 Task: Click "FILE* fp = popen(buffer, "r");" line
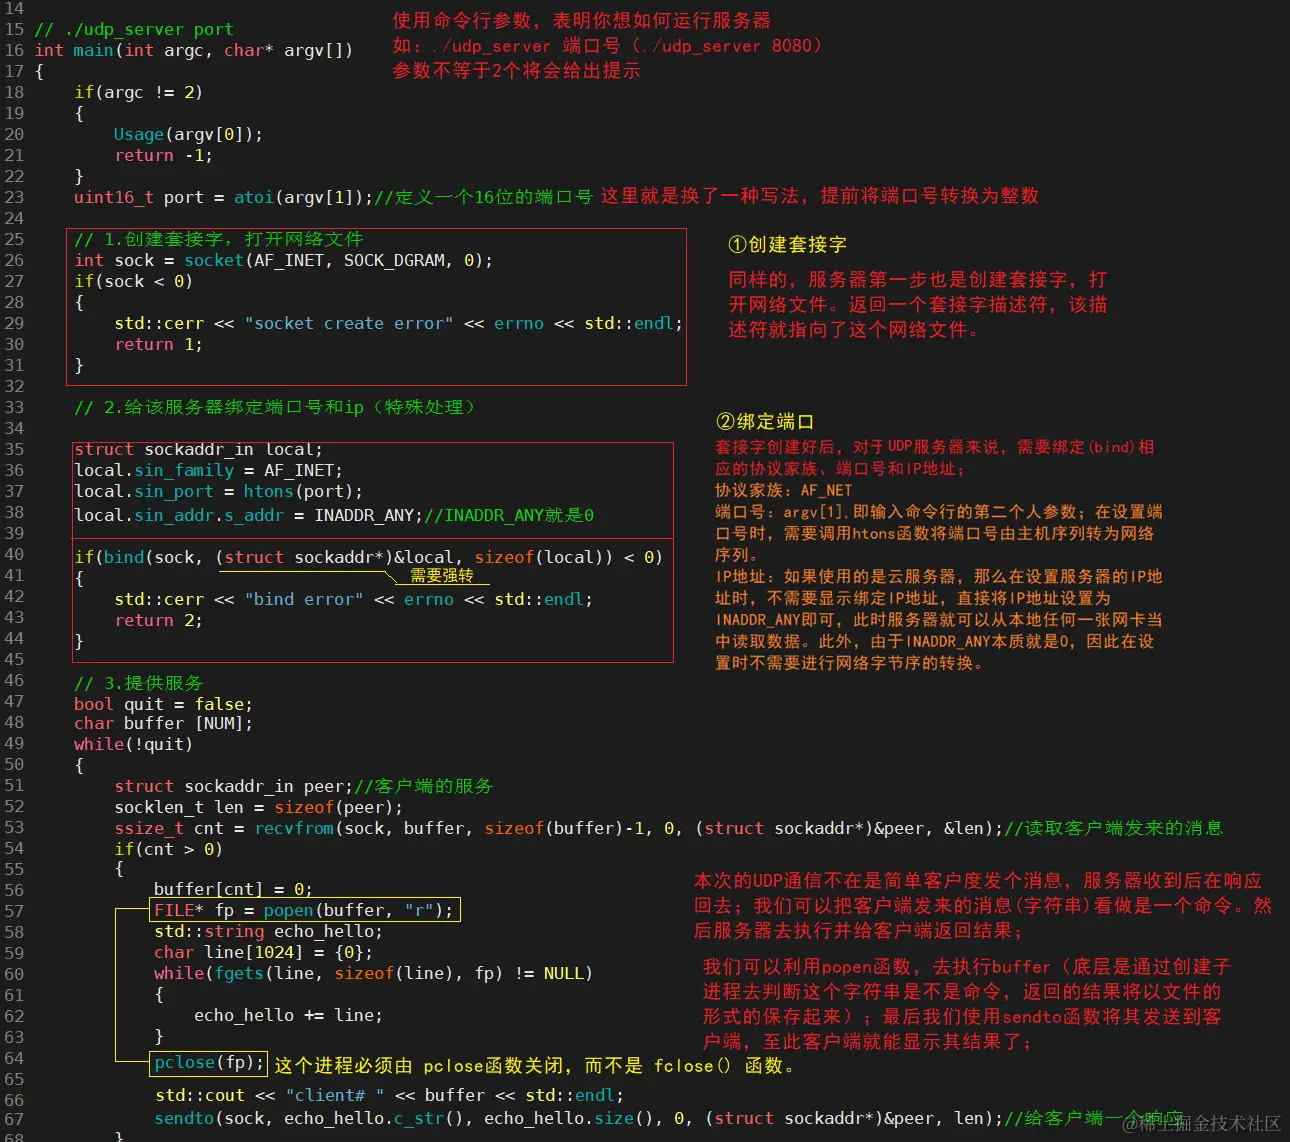click(x=304, y=910)
